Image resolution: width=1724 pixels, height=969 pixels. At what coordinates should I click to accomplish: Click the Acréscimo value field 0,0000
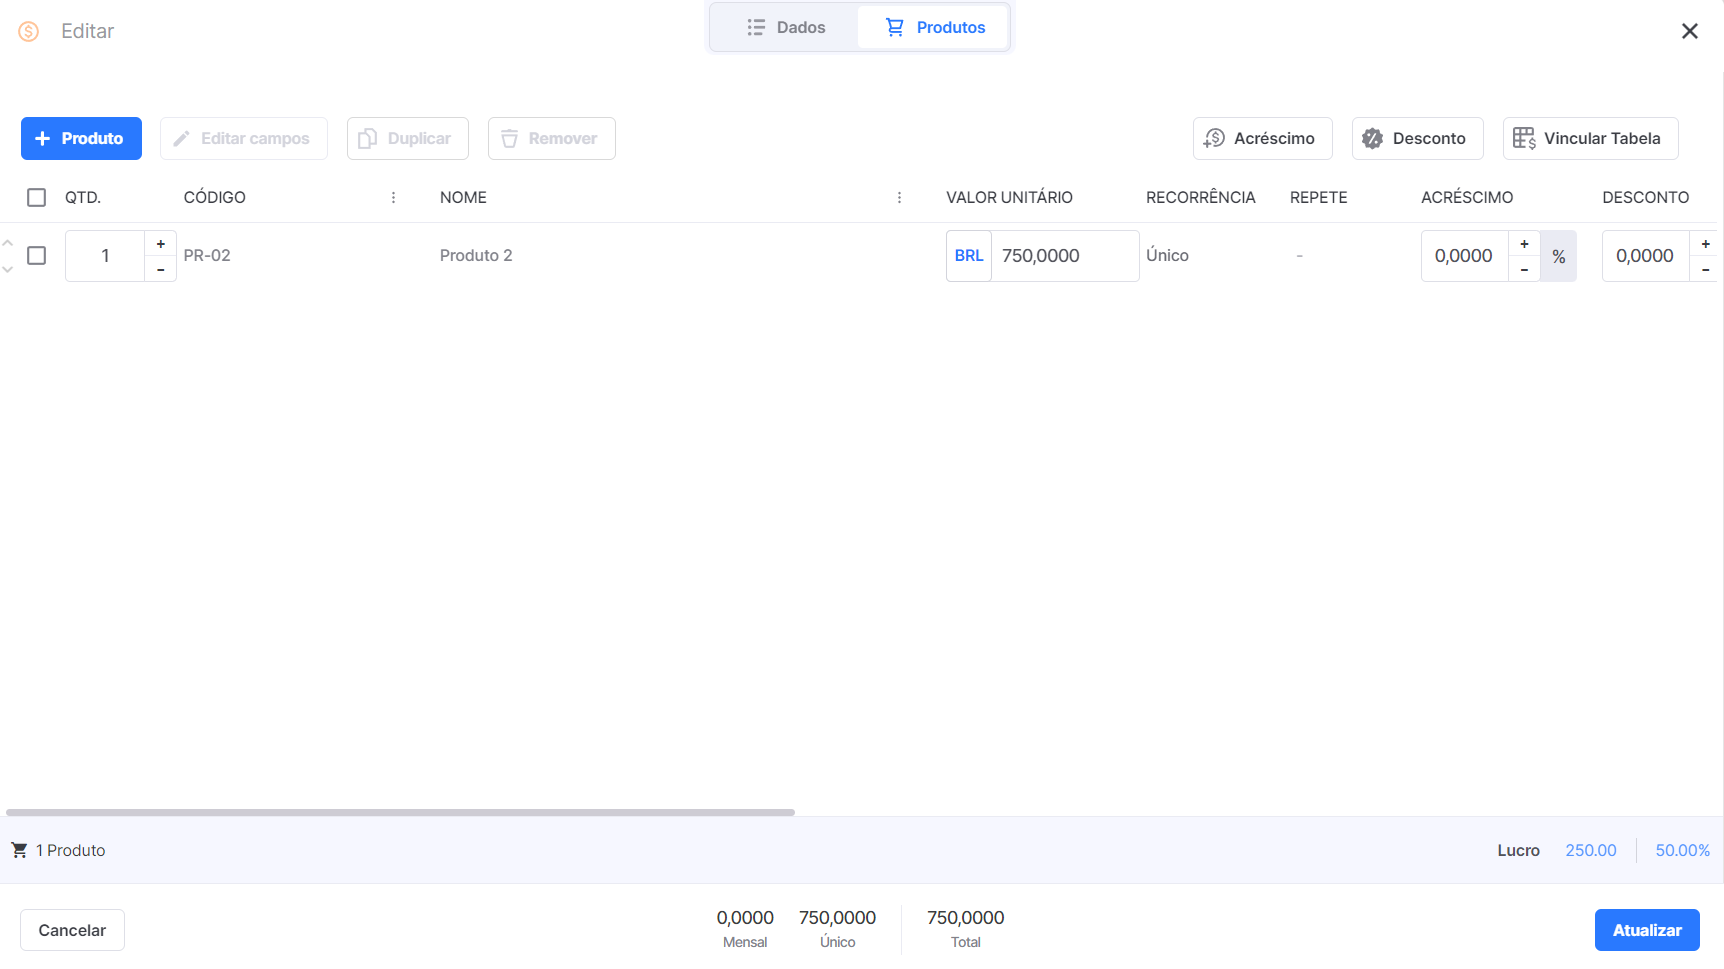click(1465, 256)
